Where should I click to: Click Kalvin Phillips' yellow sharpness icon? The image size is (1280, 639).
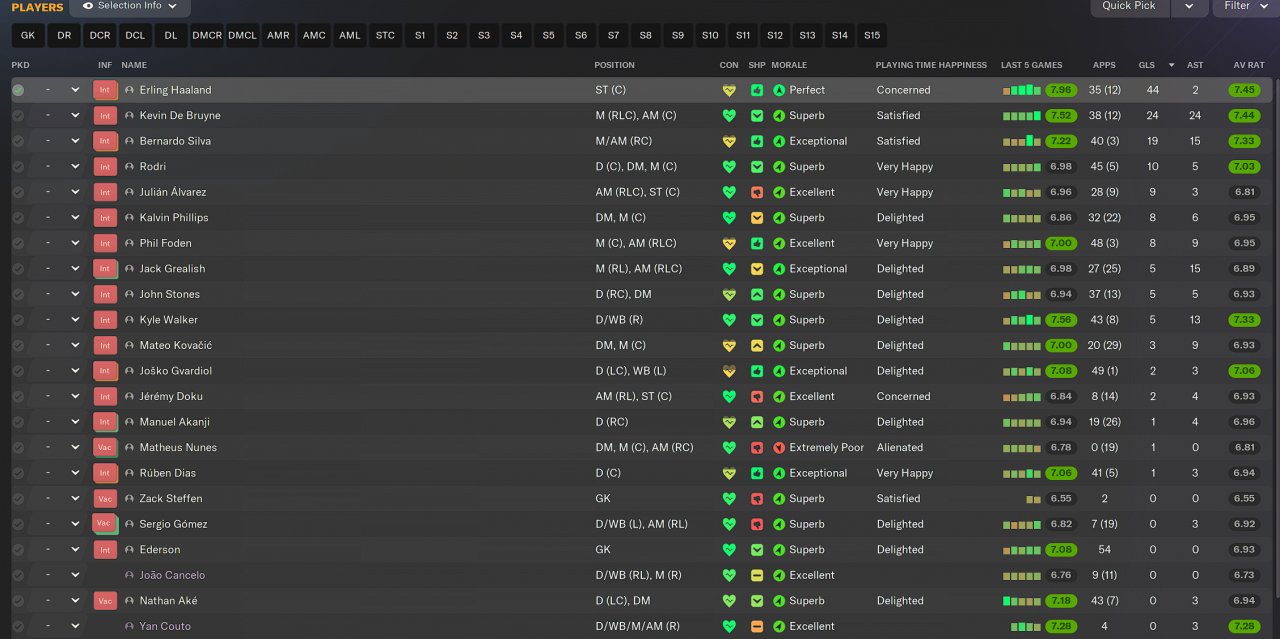(757, 218)
